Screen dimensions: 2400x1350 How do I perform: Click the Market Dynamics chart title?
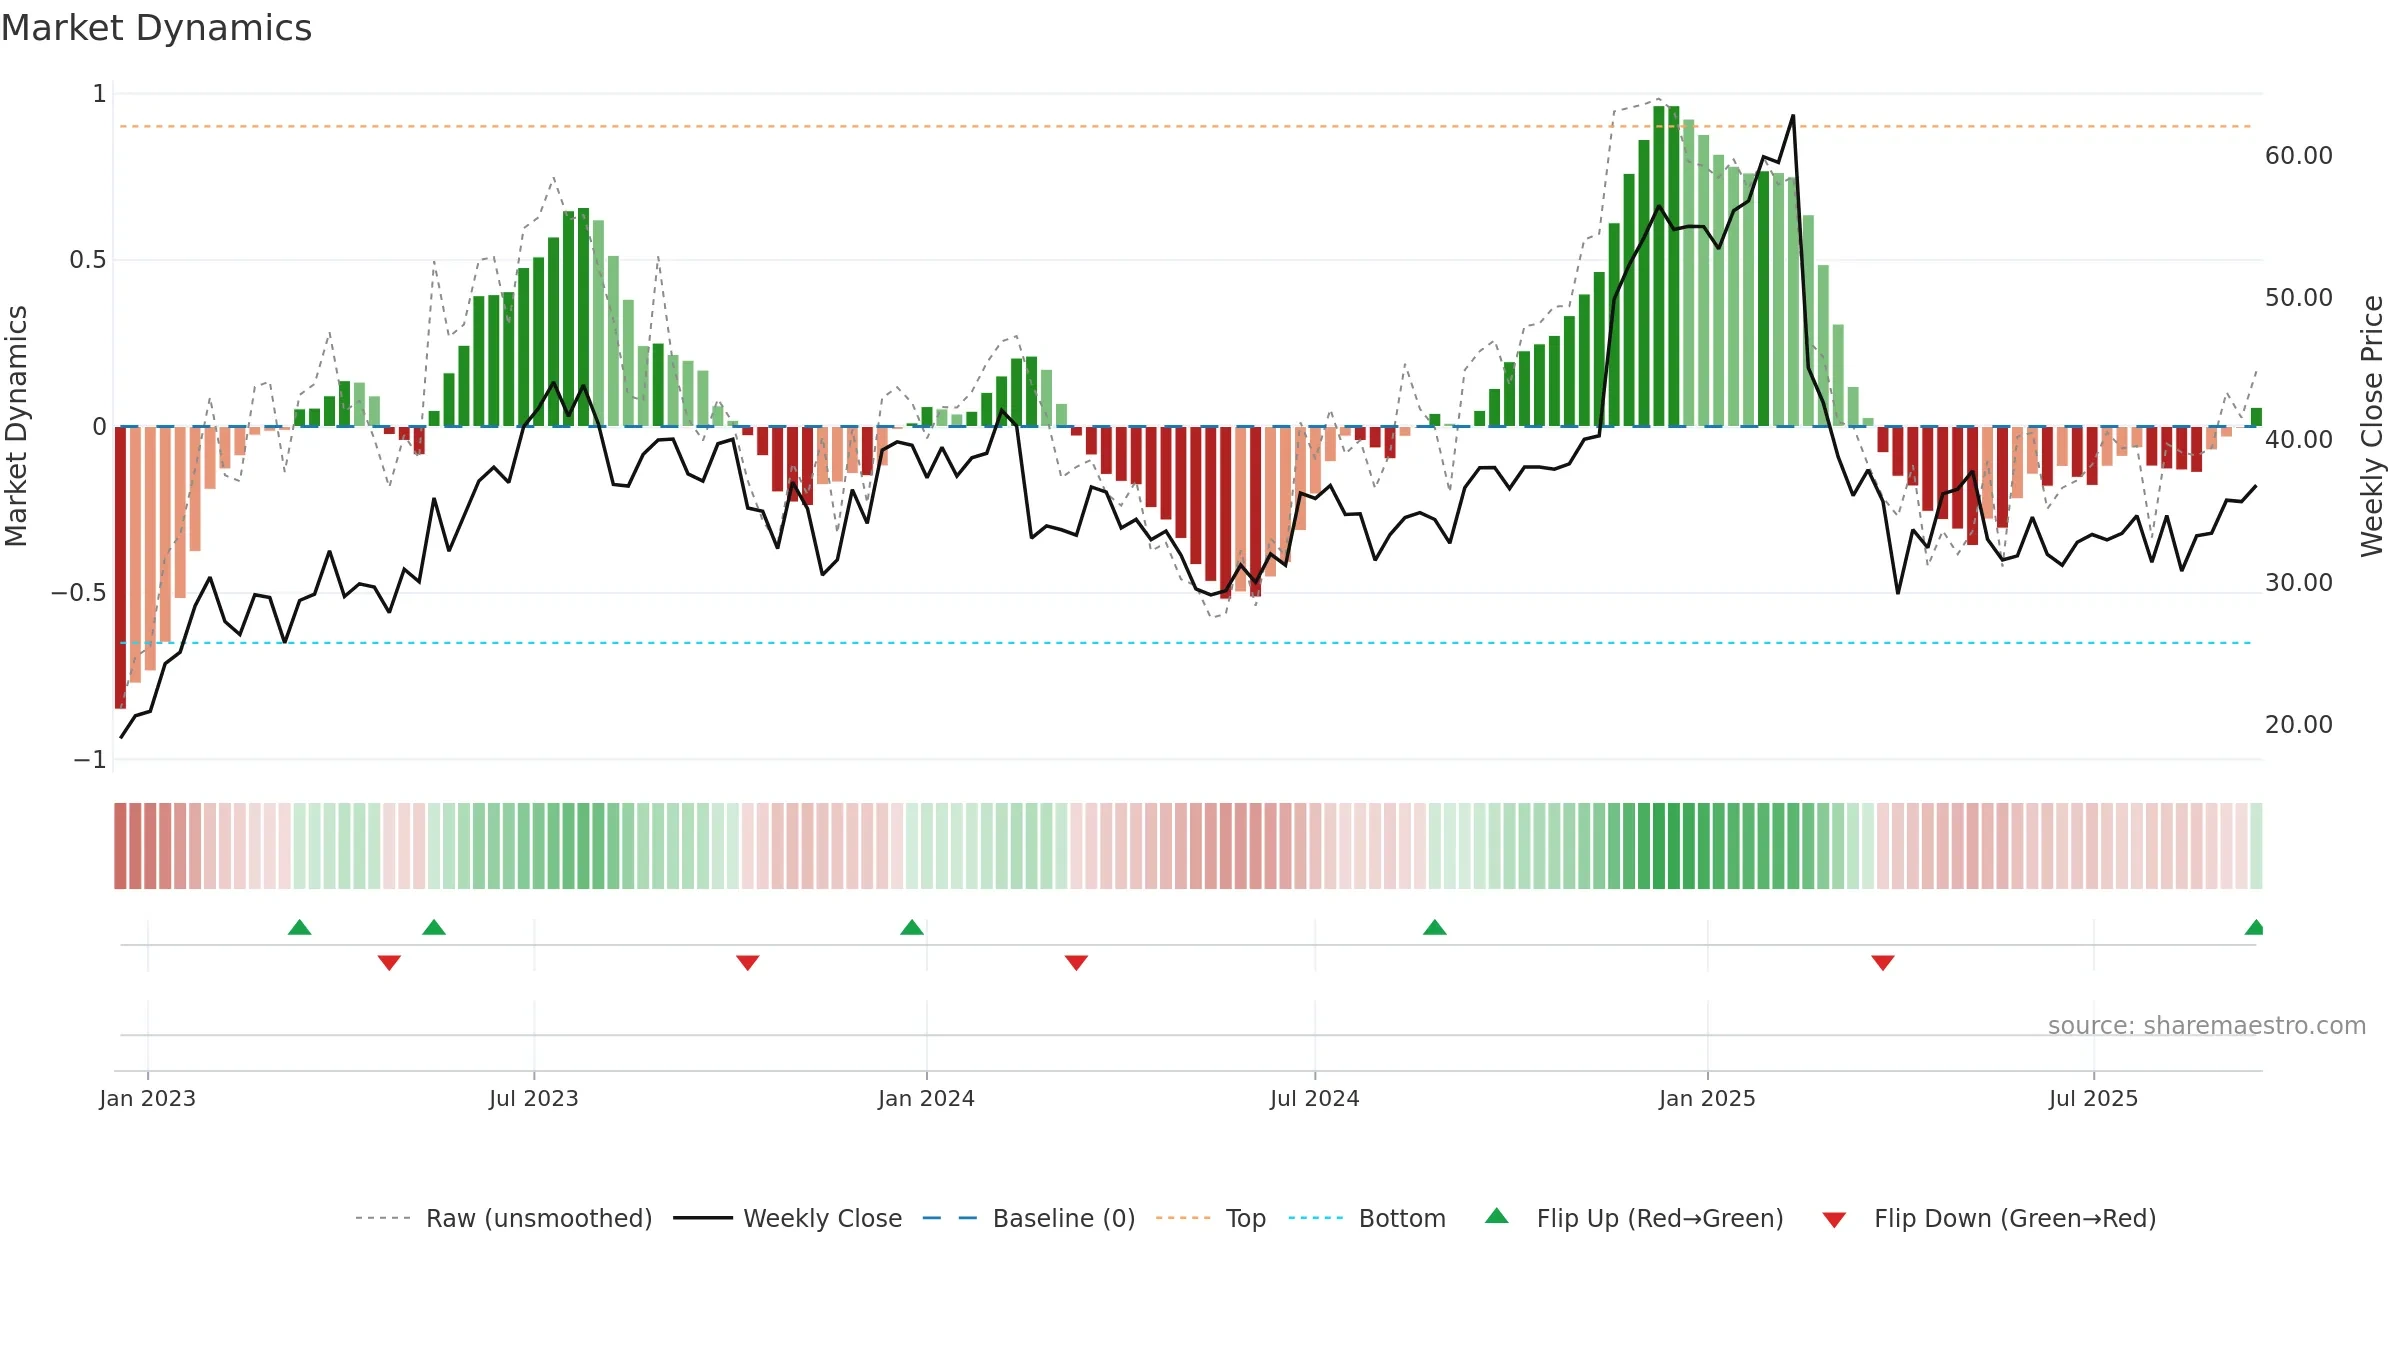[x=156, y=28]
